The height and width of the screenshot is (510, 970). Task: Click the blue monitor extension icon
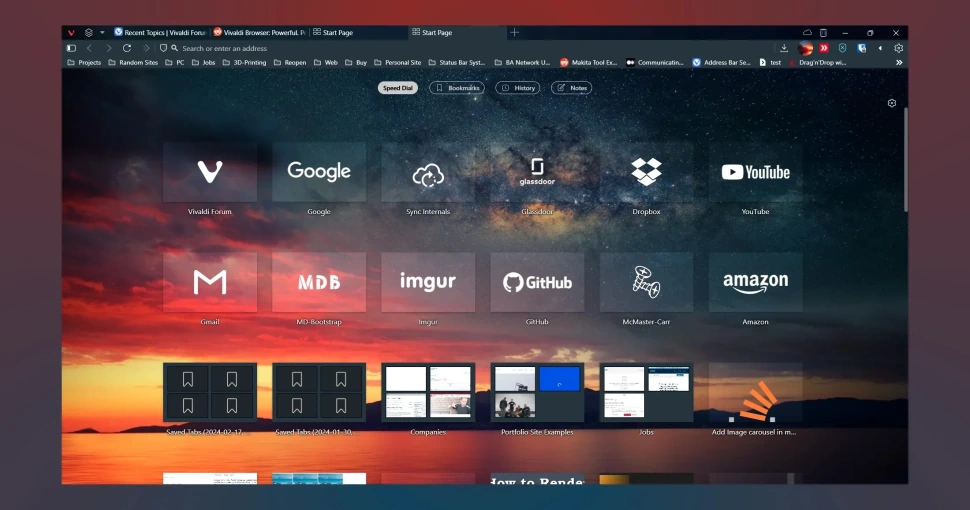pyautogui.click(x=861, y=48)
